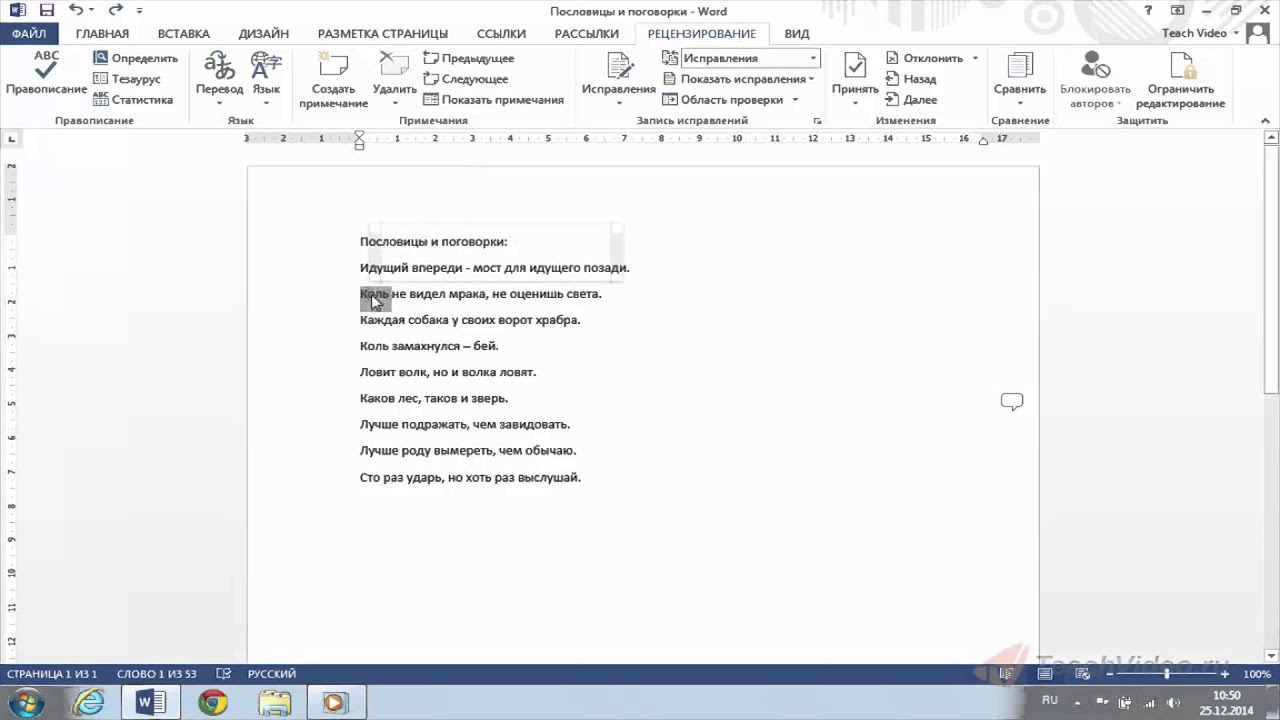Open Word Help question mark
The height and width of the screenshot is (720, 1280).
click(1149, 10)
